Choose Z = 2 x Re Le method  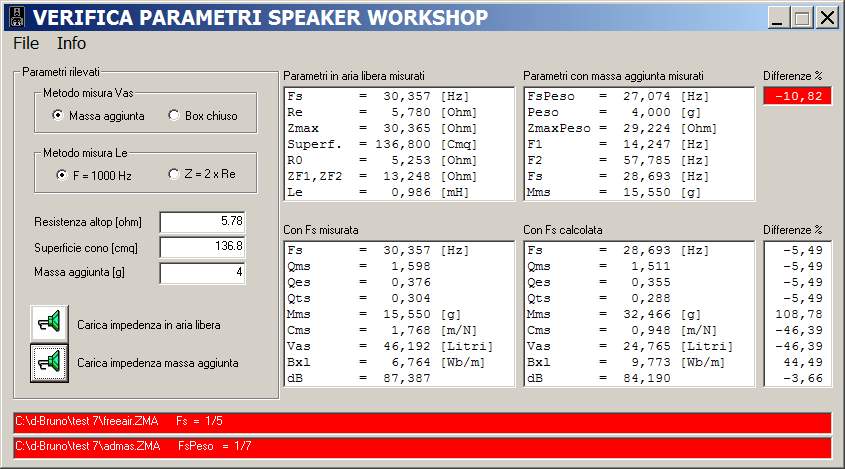point(202,174)
